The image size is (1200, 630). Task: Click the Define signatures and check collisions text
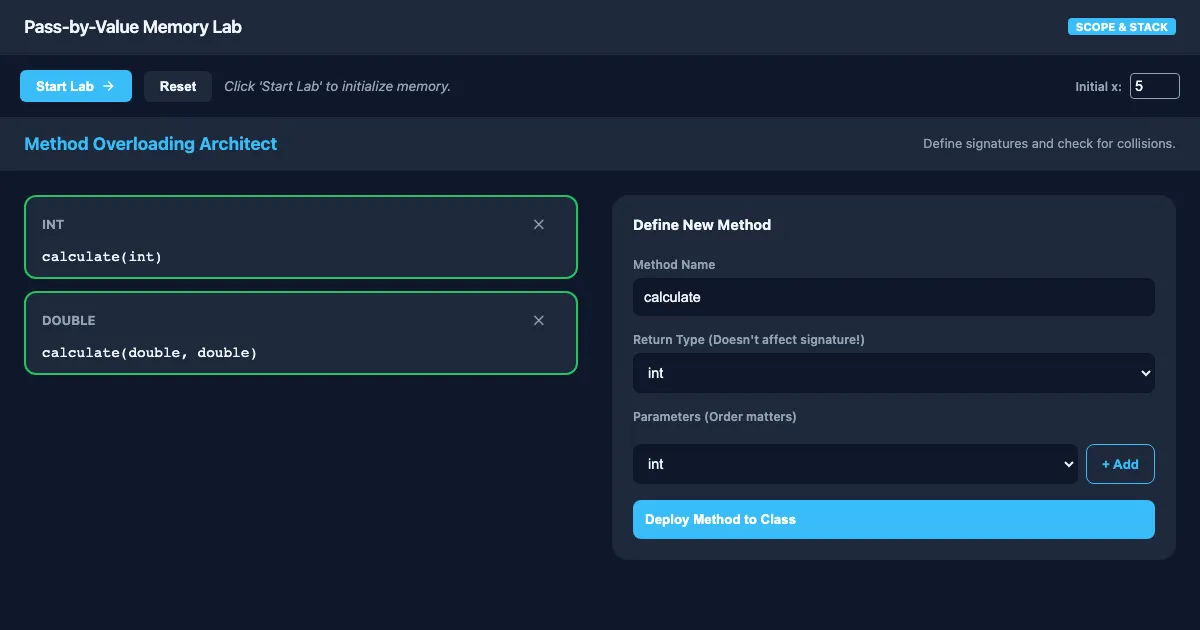(1049, 144)
